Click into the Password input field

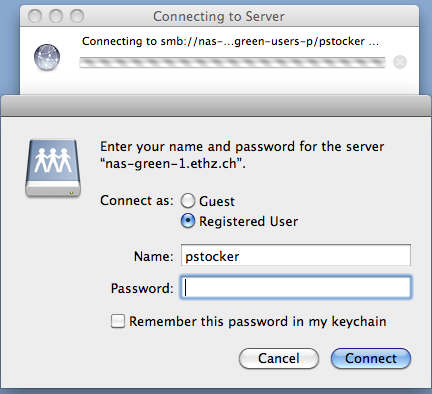tap(296, 287)
